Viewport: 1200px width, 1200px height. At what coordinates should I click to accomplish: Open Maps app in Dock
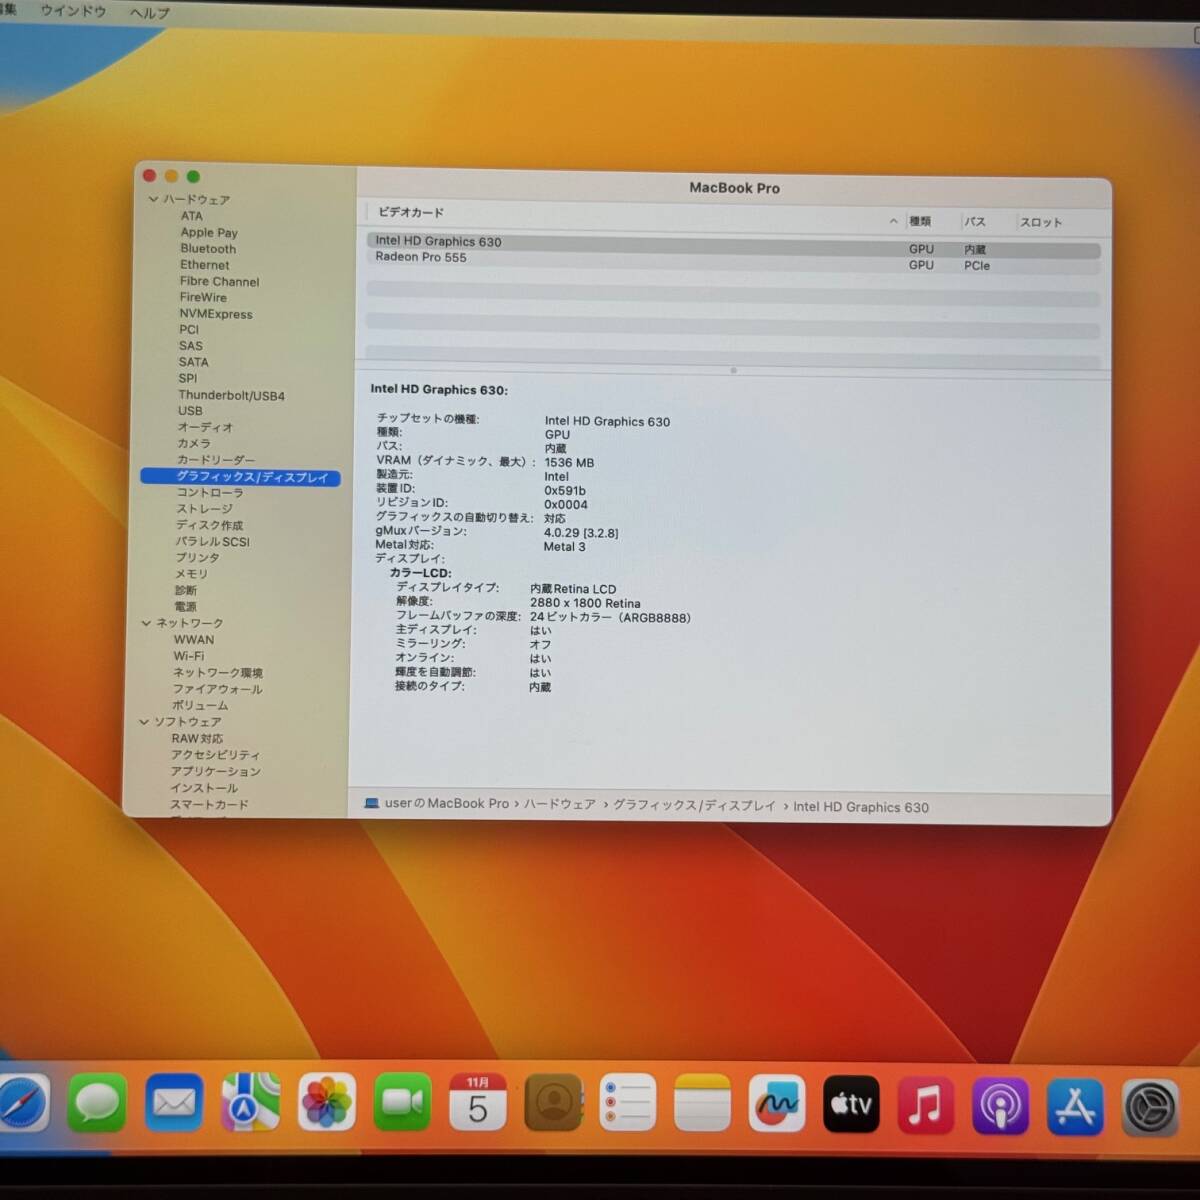coord(250,1103)
